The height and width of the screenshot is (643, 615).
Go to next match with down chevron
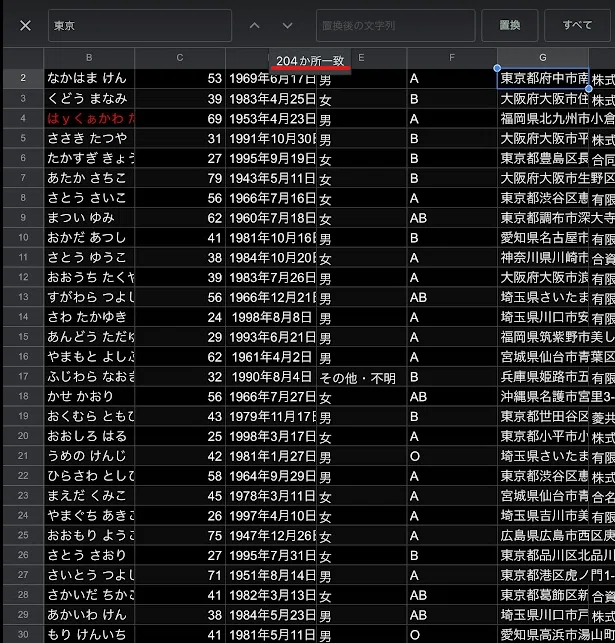[x=287, y=26]
